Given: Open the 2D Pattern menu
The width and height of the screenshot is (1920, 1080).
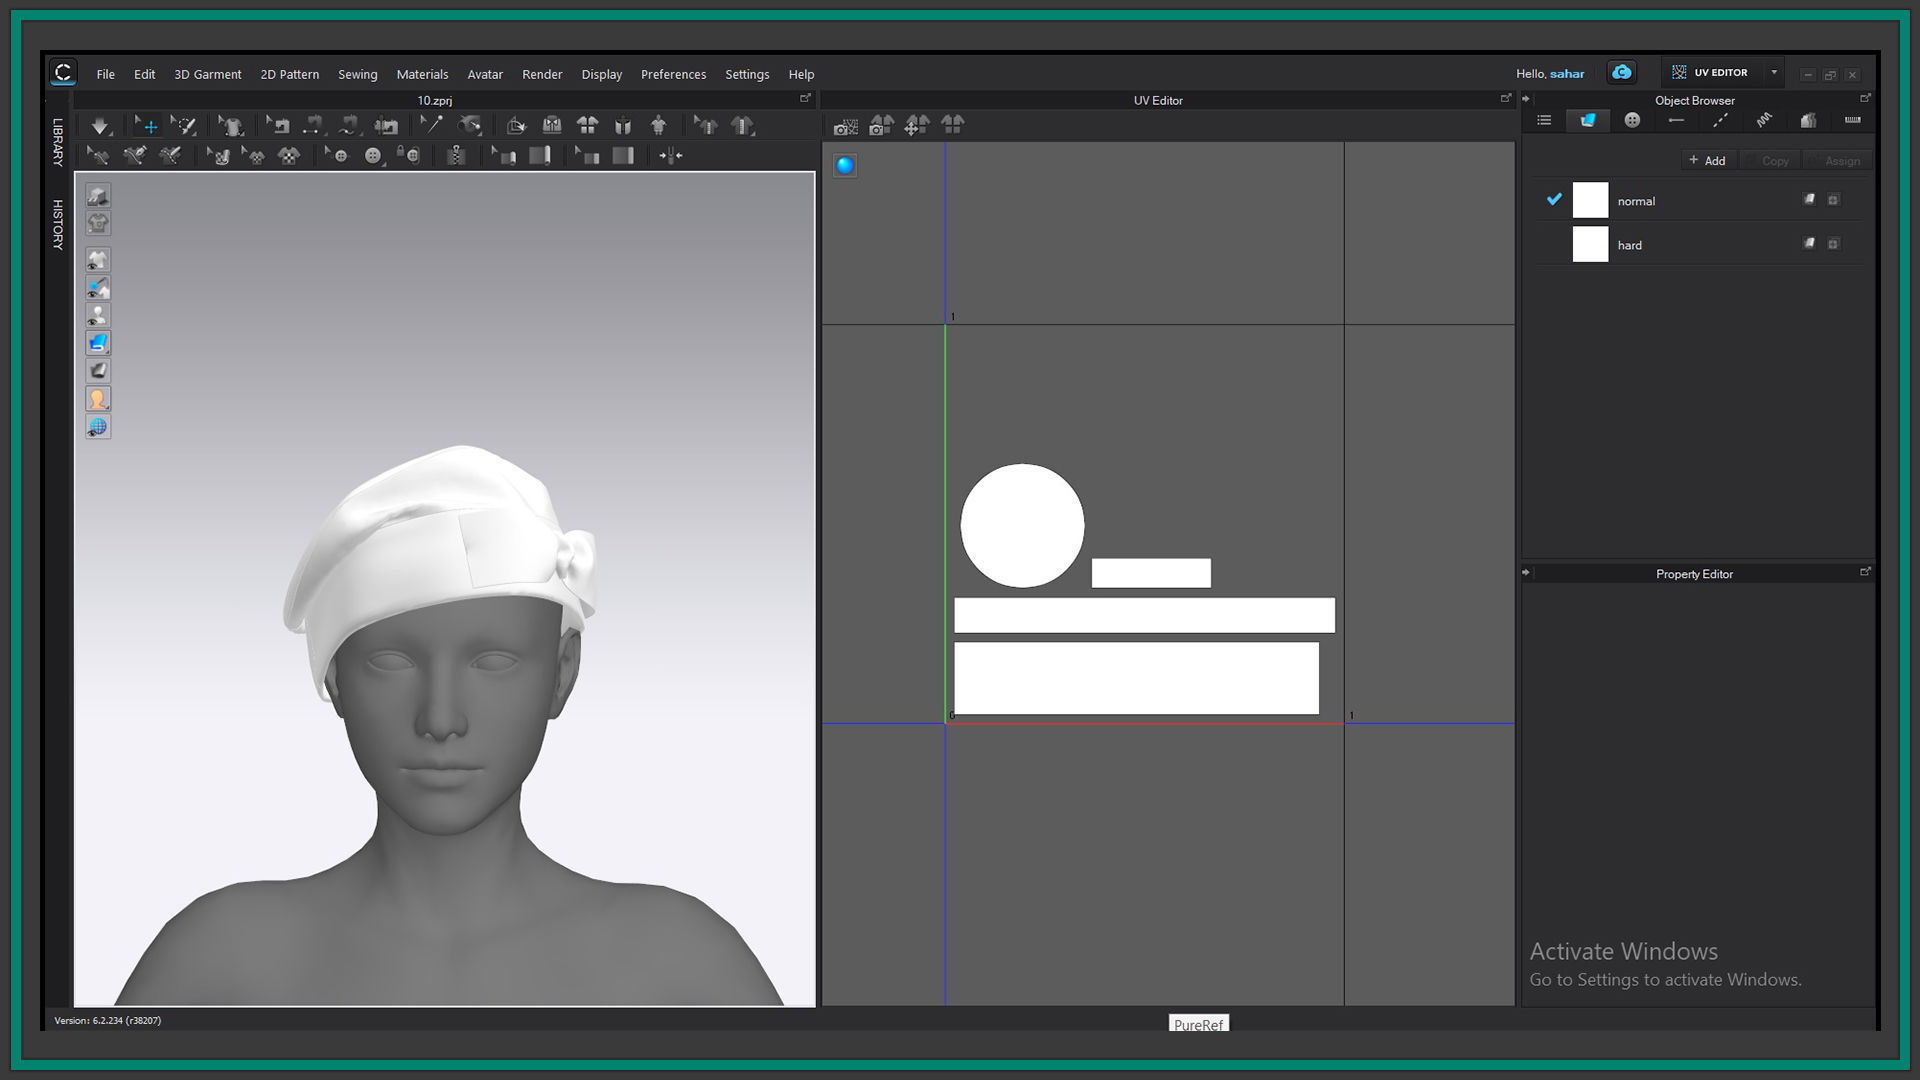Looking at the screenshot, I should [x=289, y=74].
